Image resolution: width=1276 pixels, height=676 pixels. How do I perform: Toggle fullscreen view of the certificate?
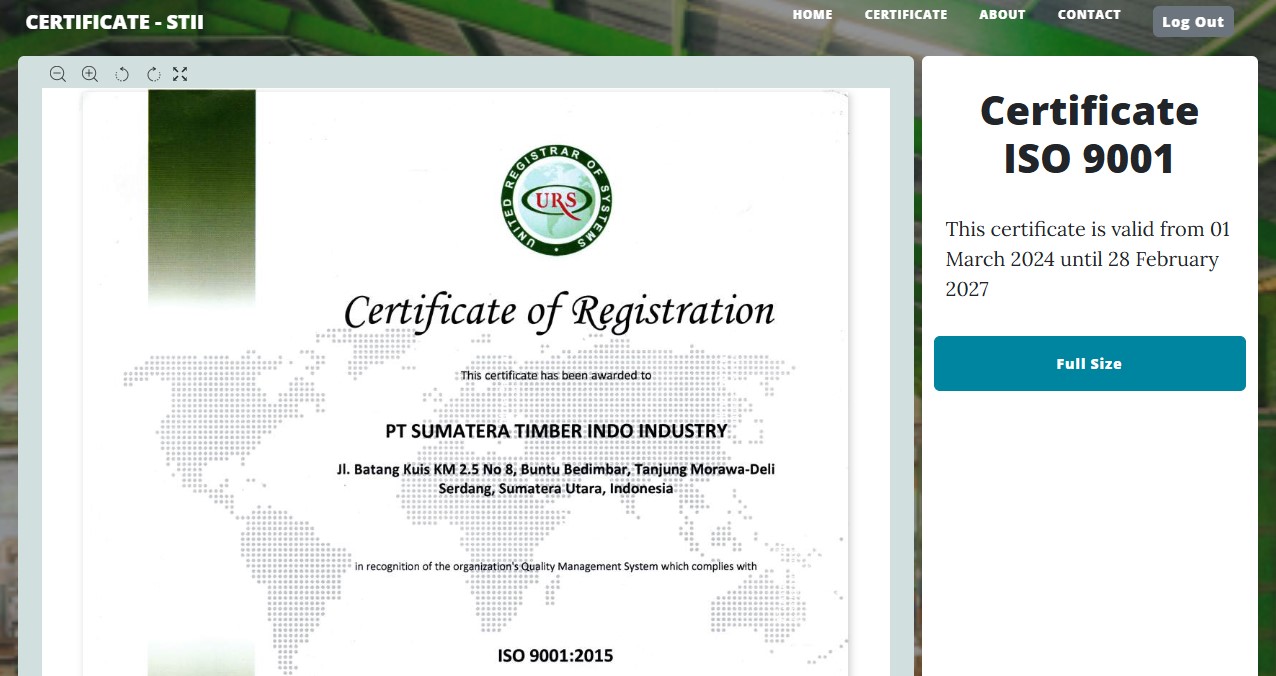[180, 74]
